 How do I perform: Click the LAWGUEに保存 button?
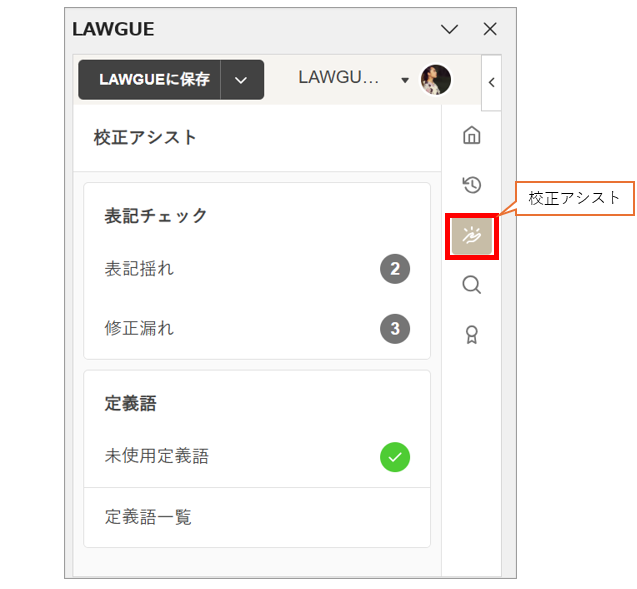tap(154, 80)
